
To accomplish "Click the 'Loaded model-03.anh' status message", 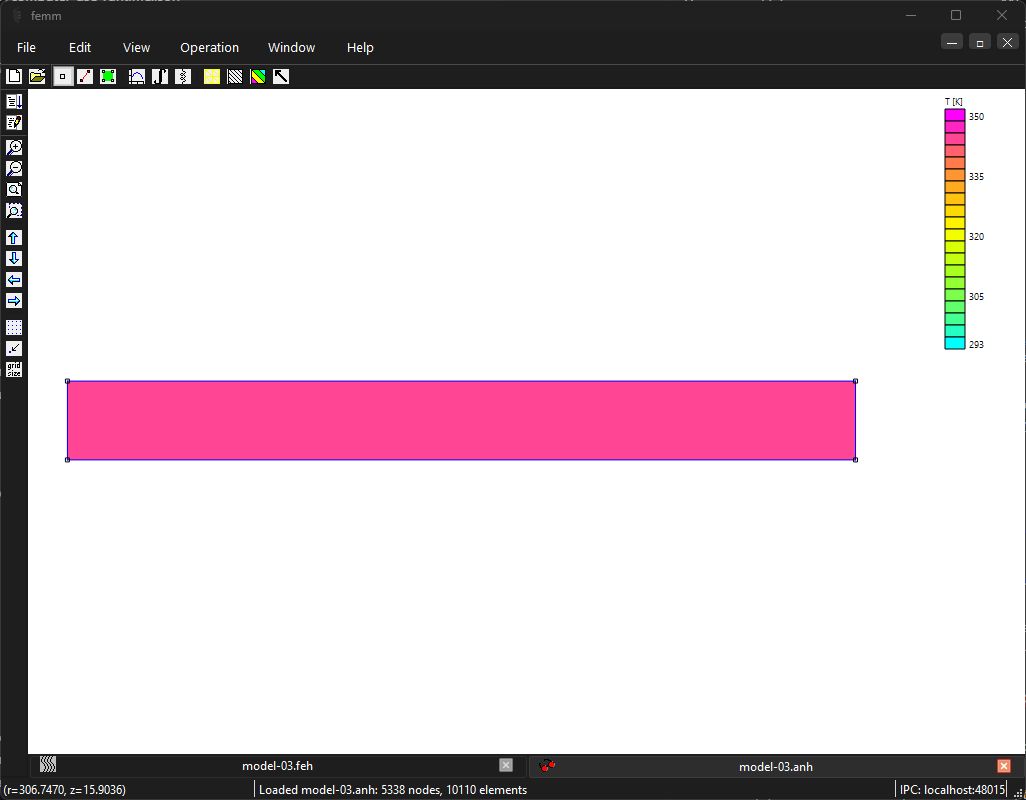I will pos(393,790).
